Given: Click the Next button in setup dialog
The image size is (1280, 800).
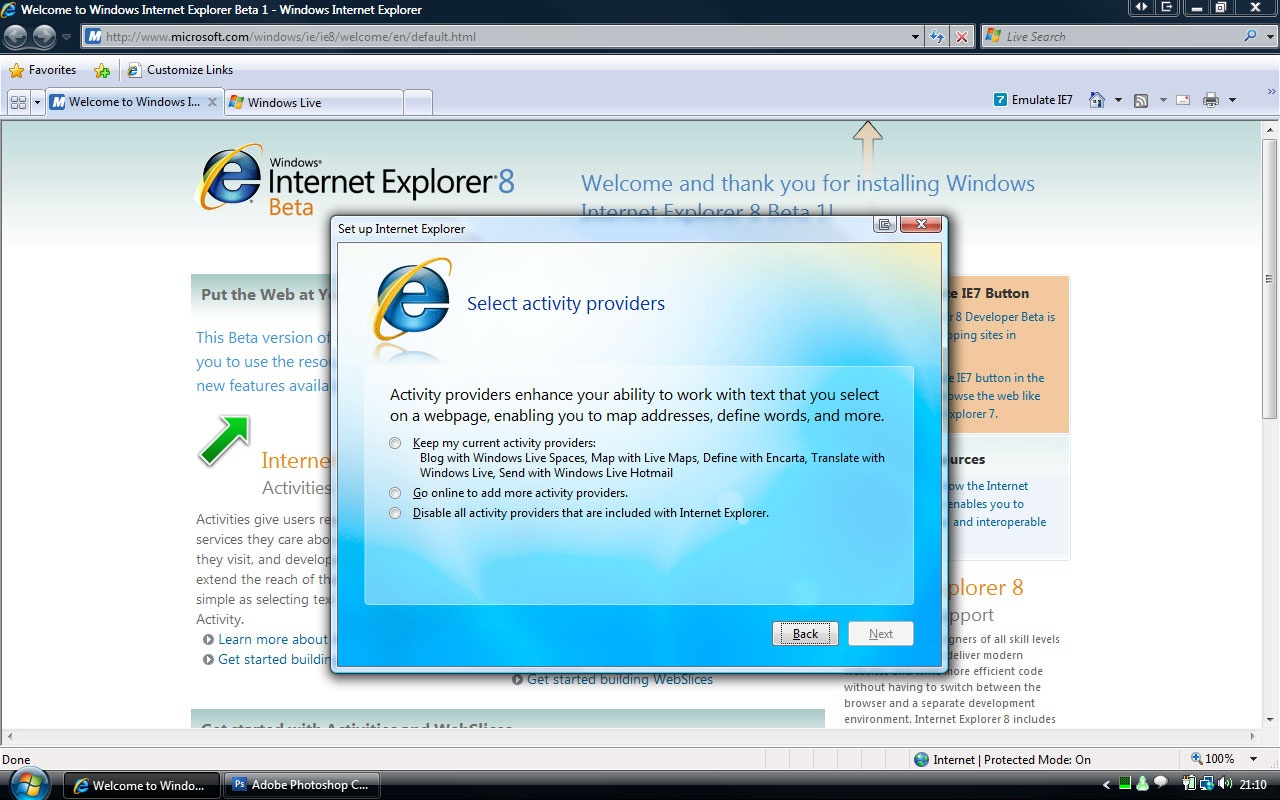Looking at the screenshot, I should 881,634.
